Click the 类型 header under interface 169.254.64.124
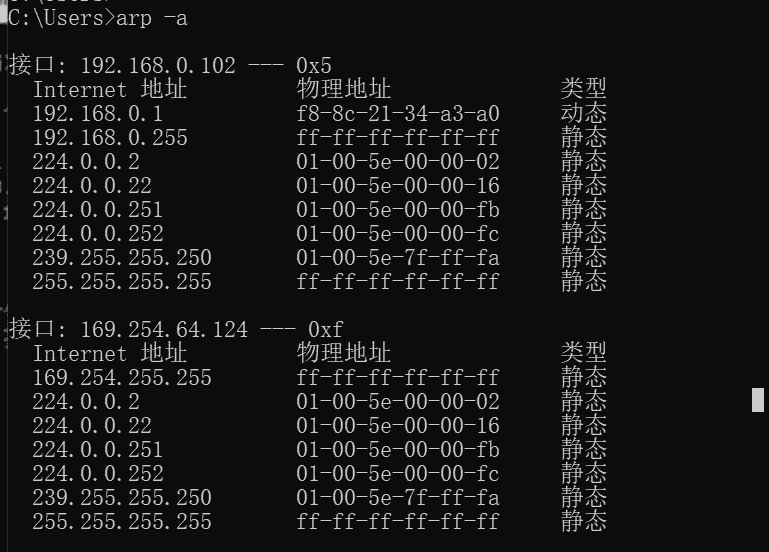The height and width of the screenshot is (552, 769). tap(583, 353)
